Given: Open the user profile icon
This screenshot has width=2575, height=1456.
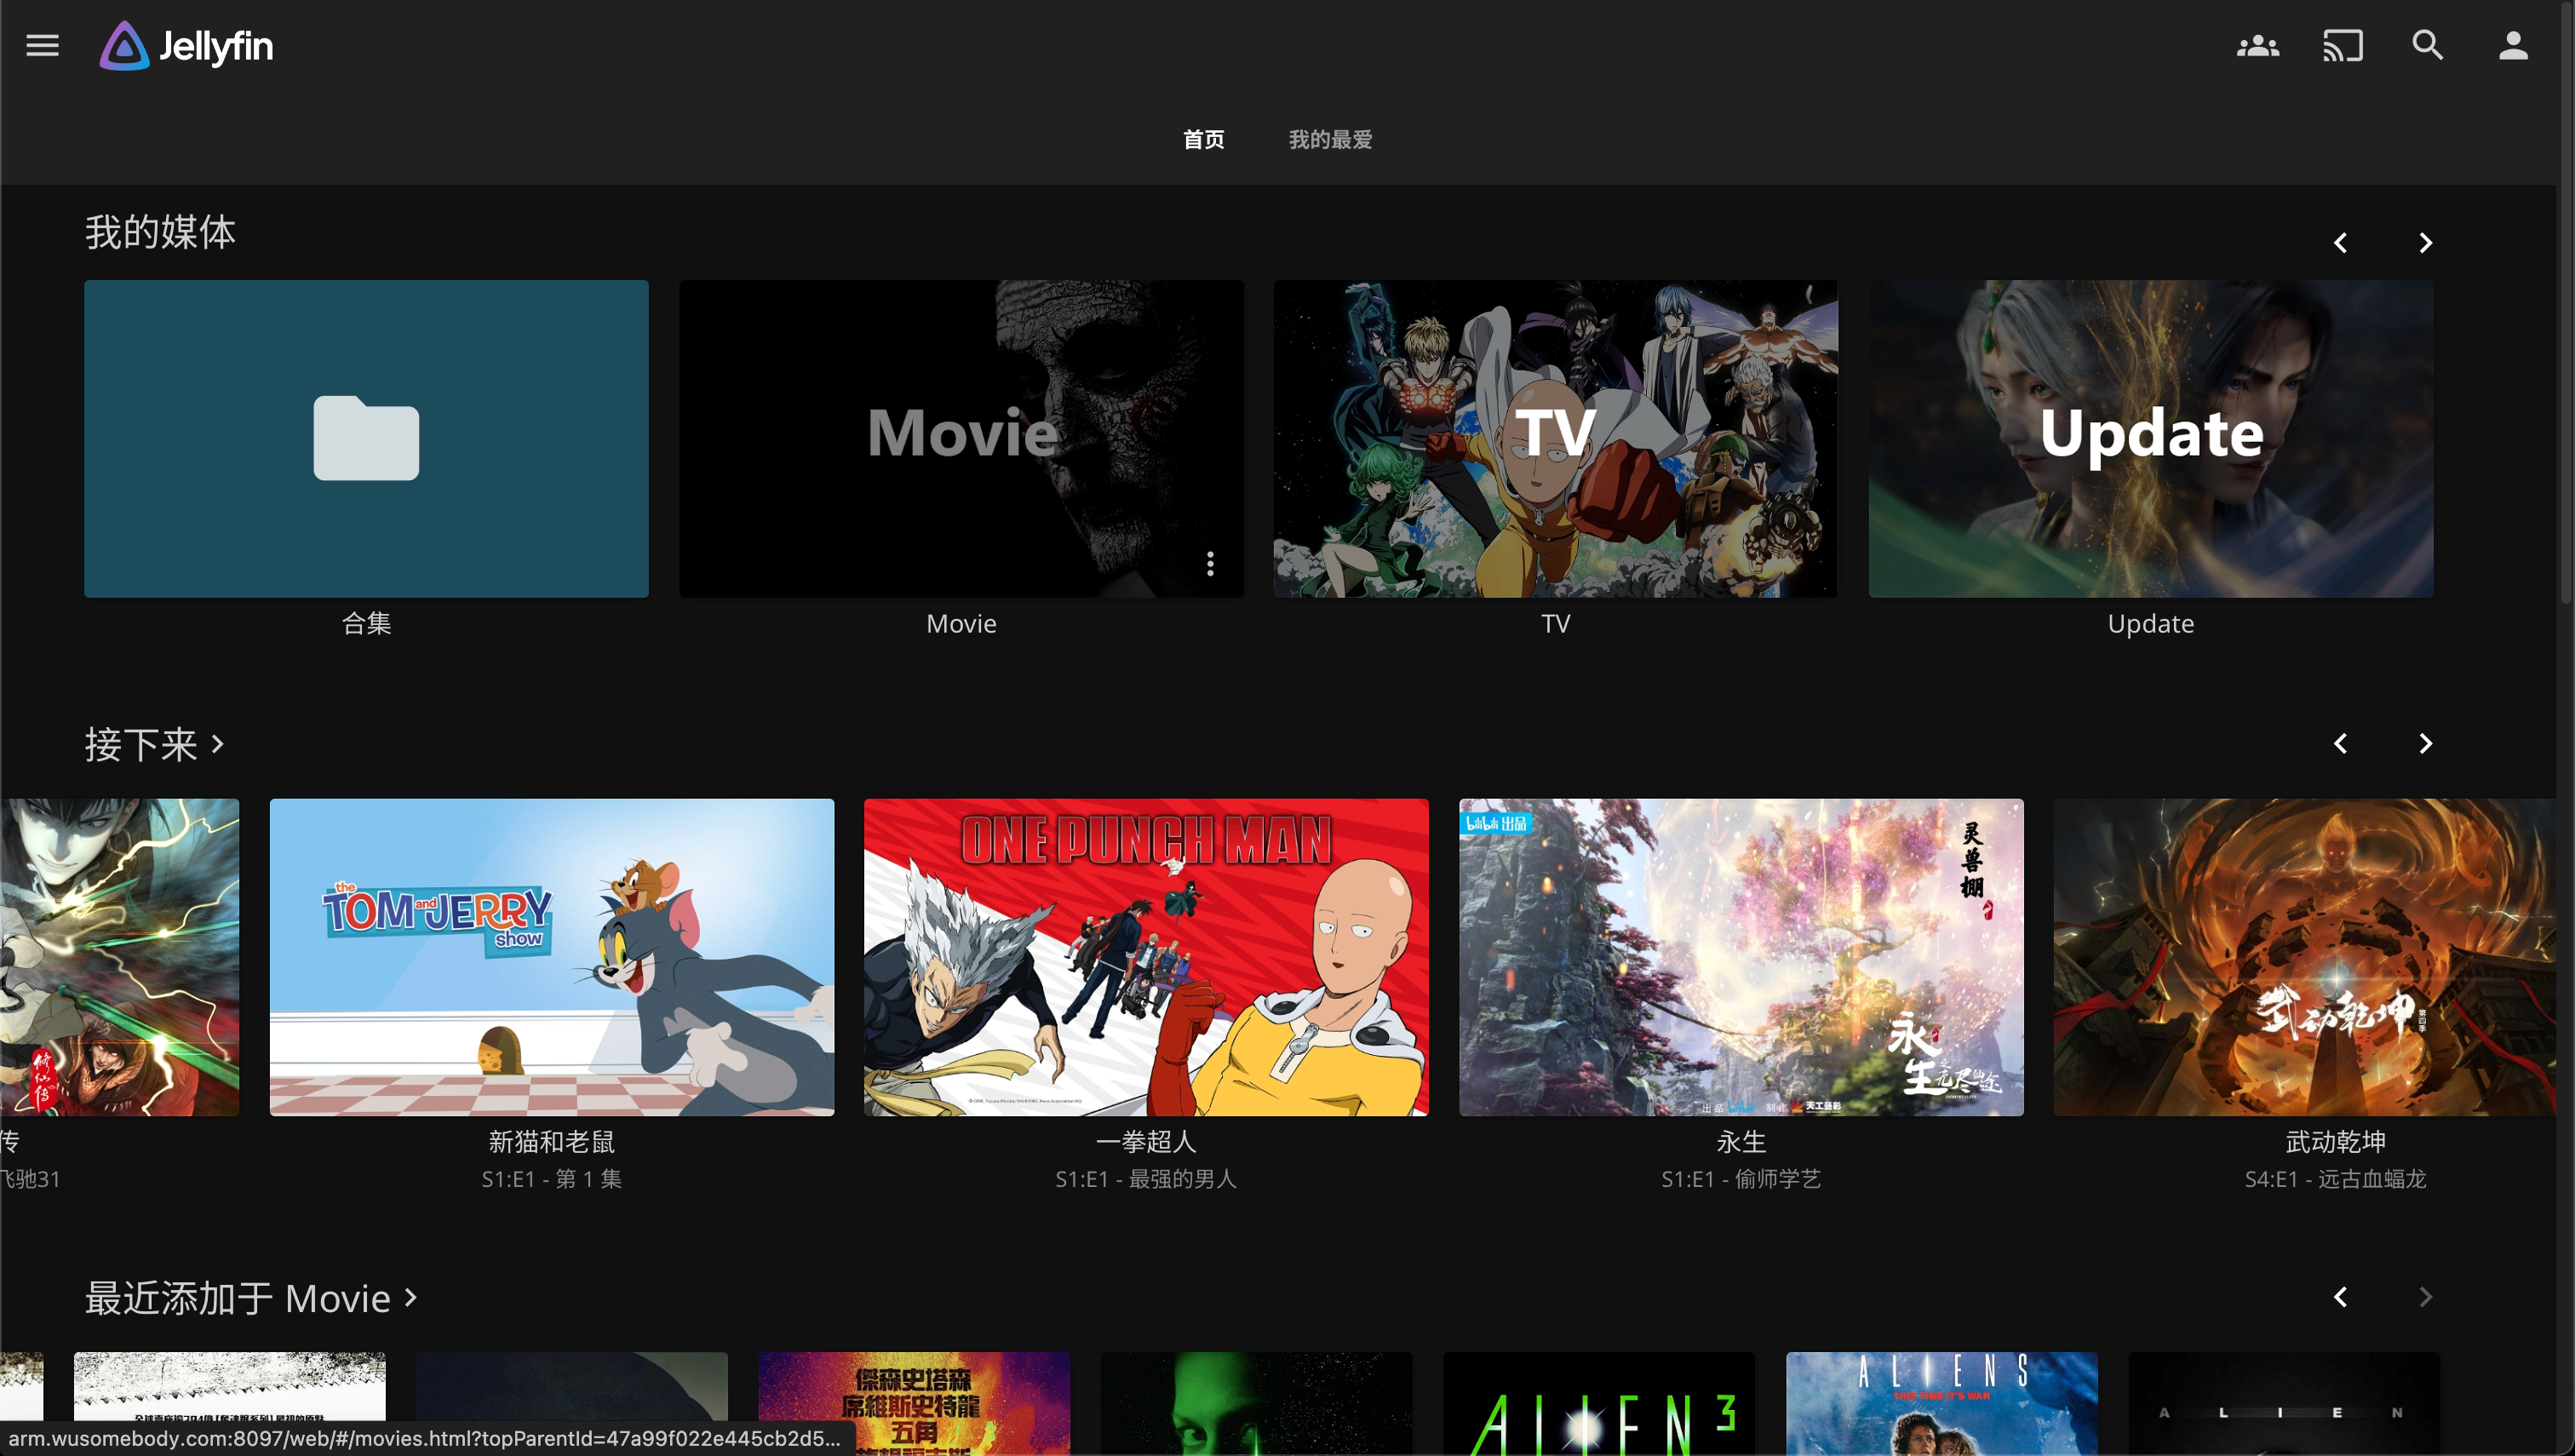Looking at the screenshot, I should tap(2513, 46).
